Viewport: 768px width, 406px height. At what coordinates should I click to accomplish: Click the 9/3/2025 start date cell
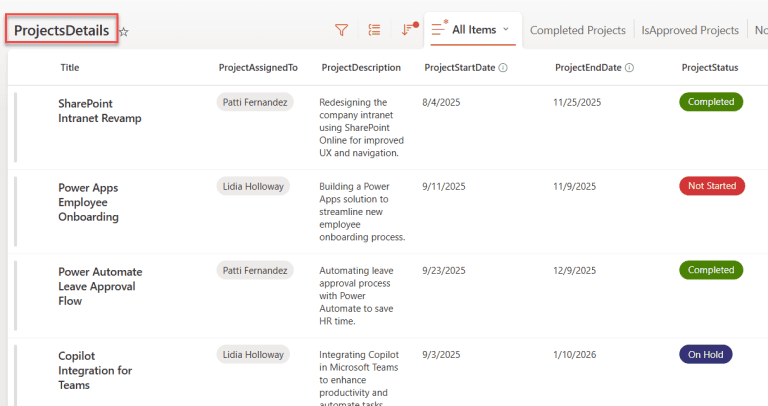[x=441, y=355]
